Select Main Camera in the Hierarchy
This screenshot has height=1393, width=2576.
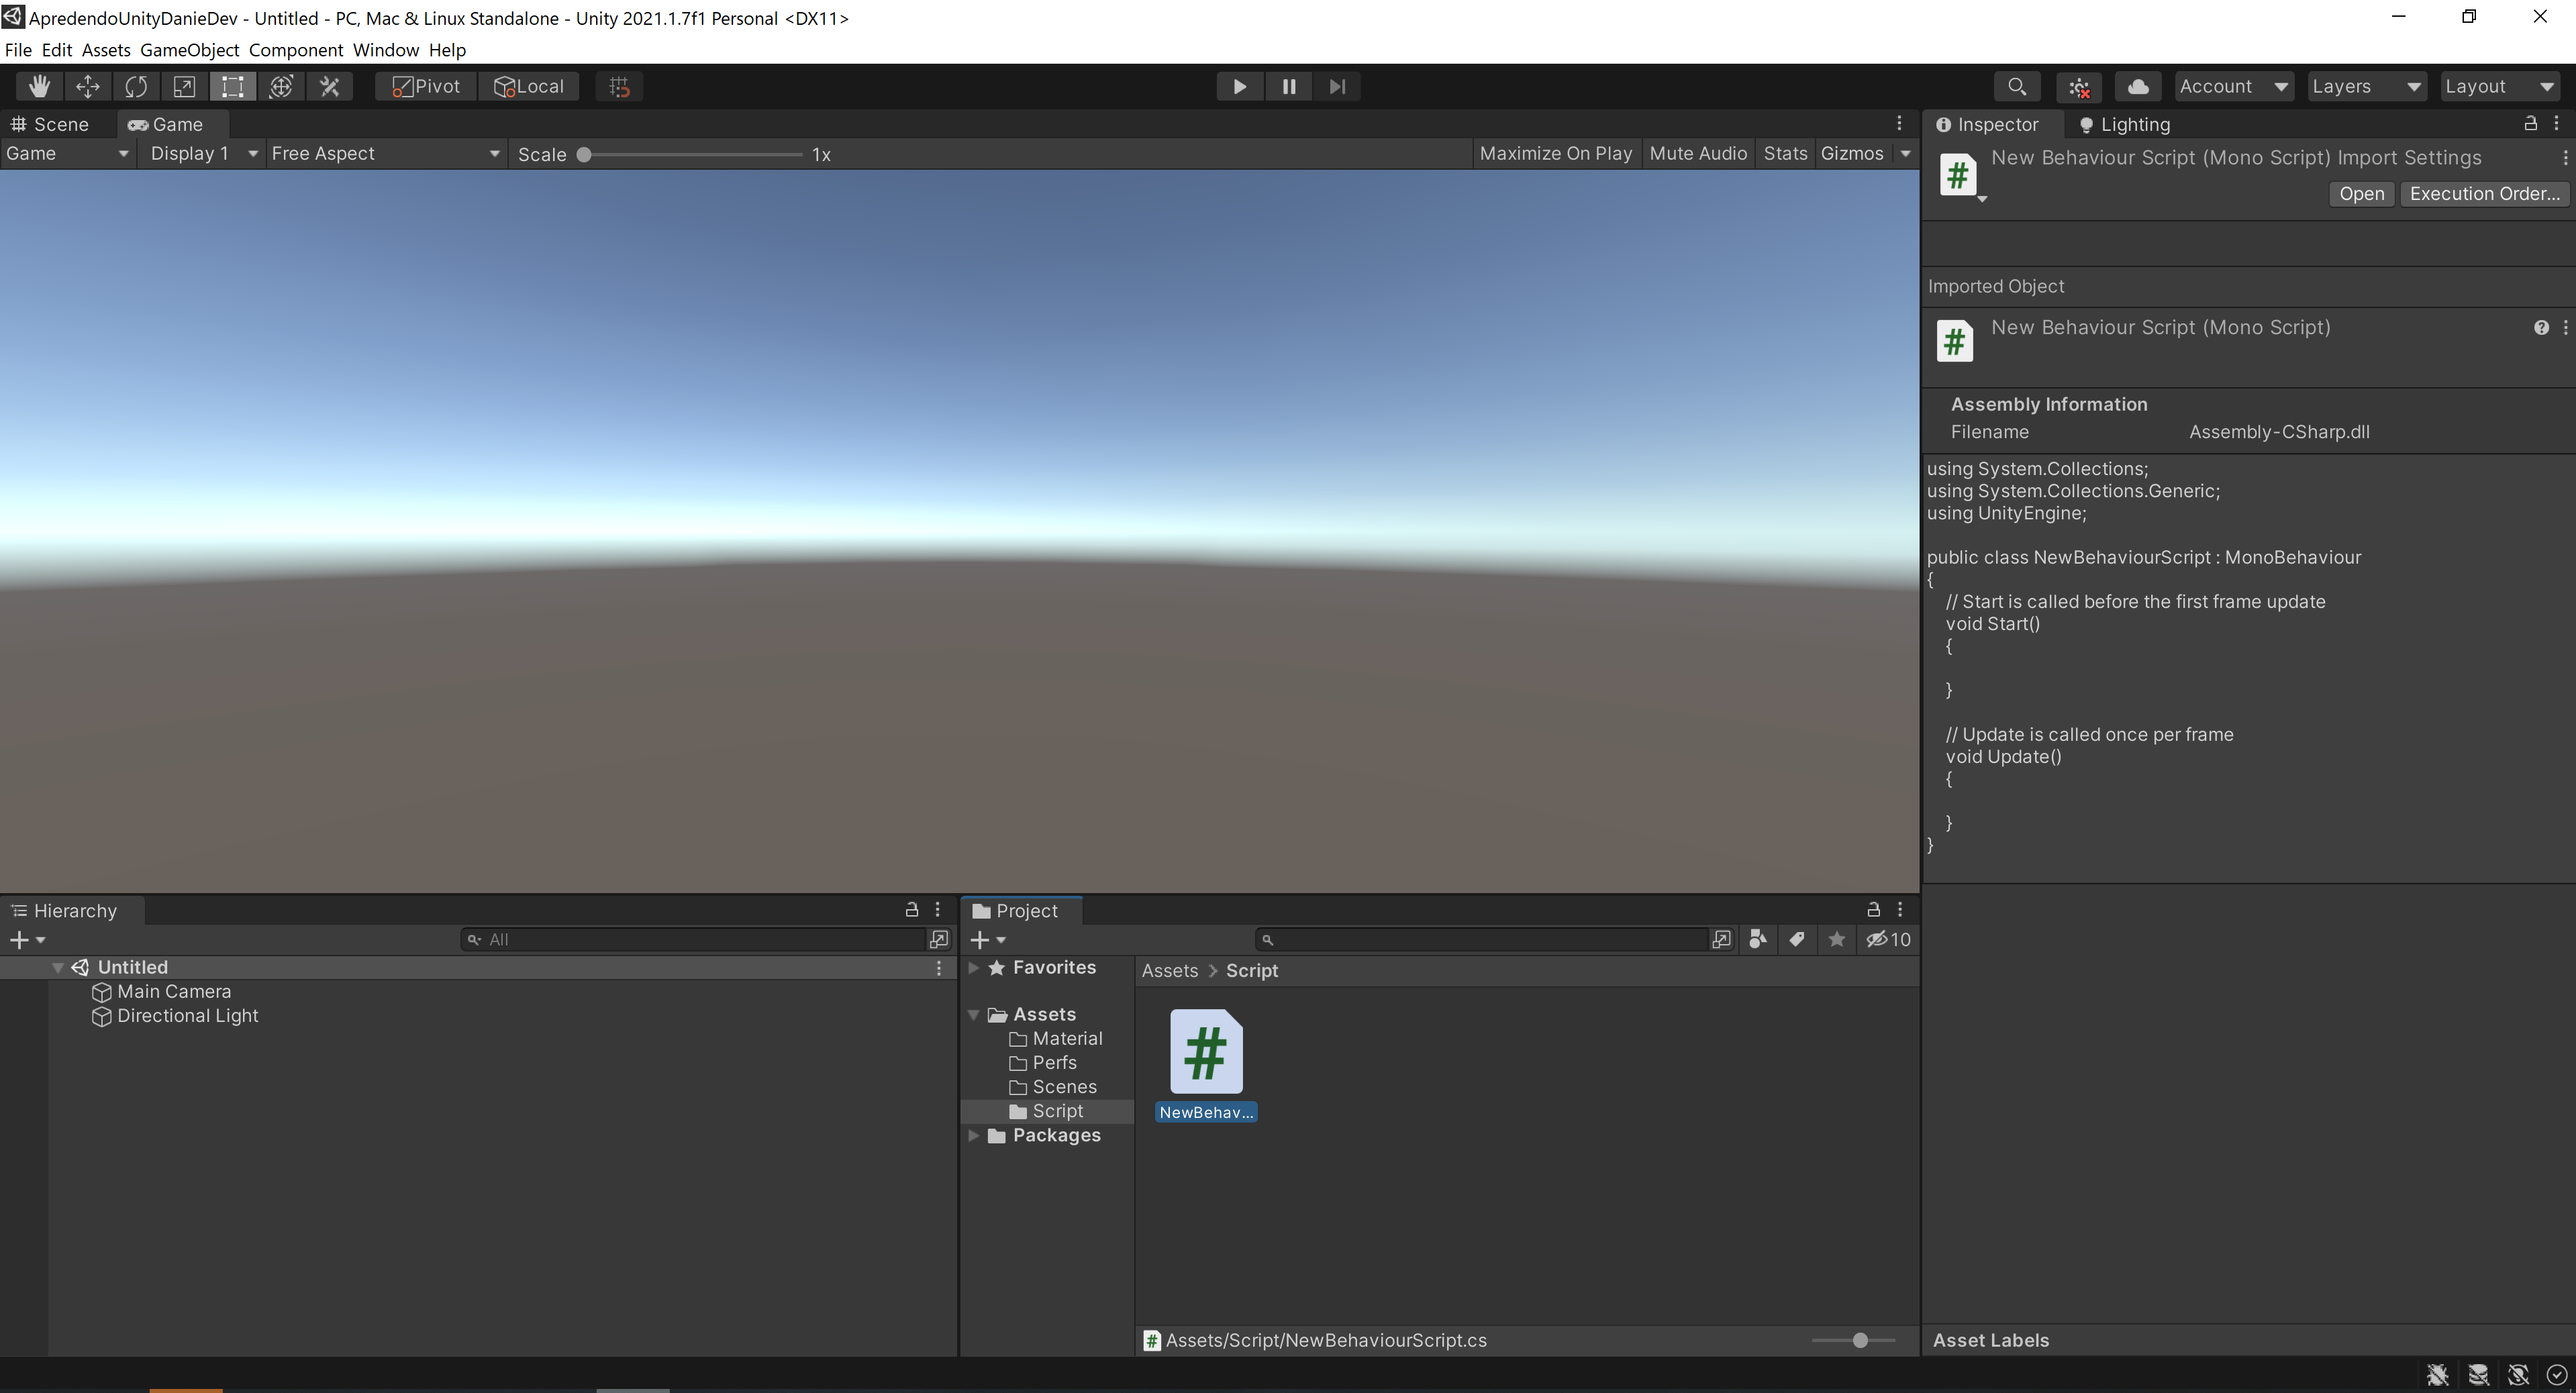(x=174, y=992)
